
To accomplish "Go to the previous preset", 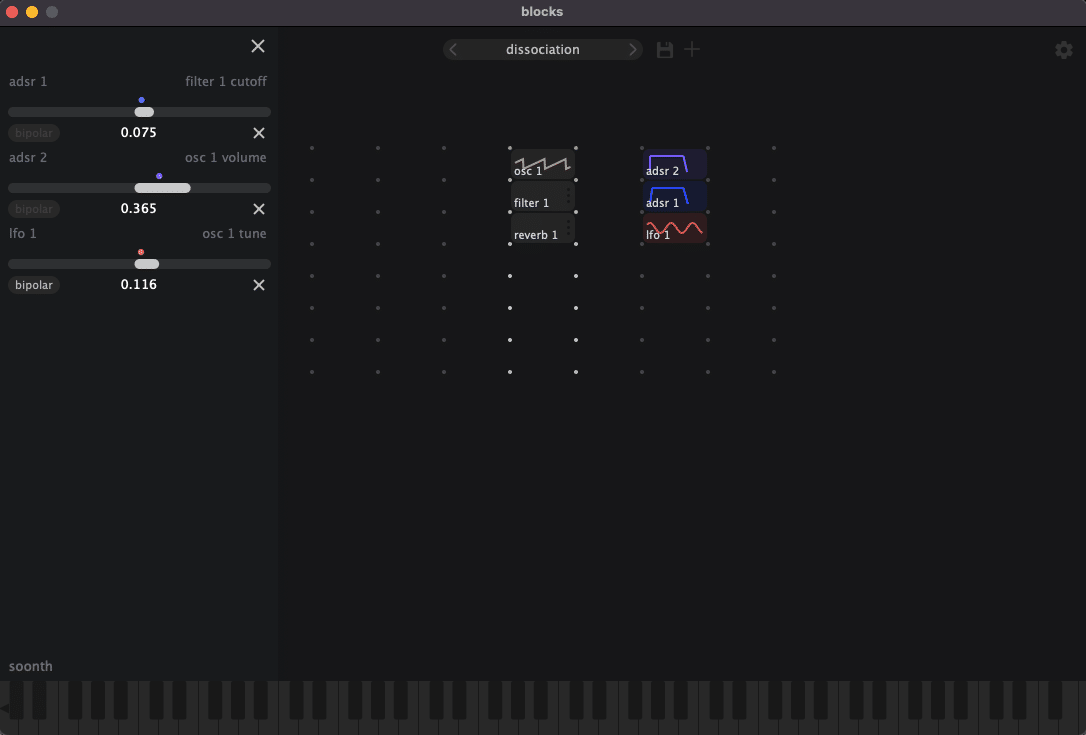I will pos(453,50).
